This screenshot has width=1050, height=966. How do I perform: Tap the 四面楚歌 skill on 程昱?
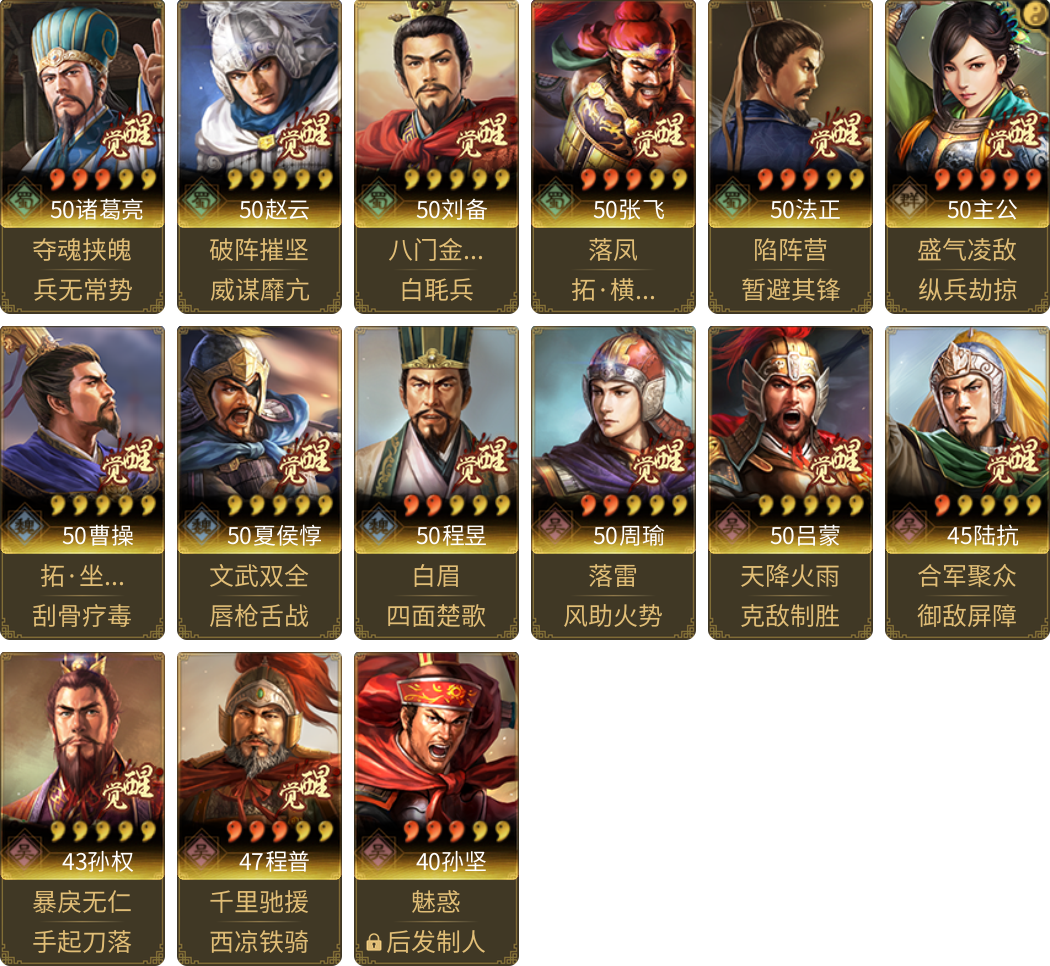click(x=436, y=616)
